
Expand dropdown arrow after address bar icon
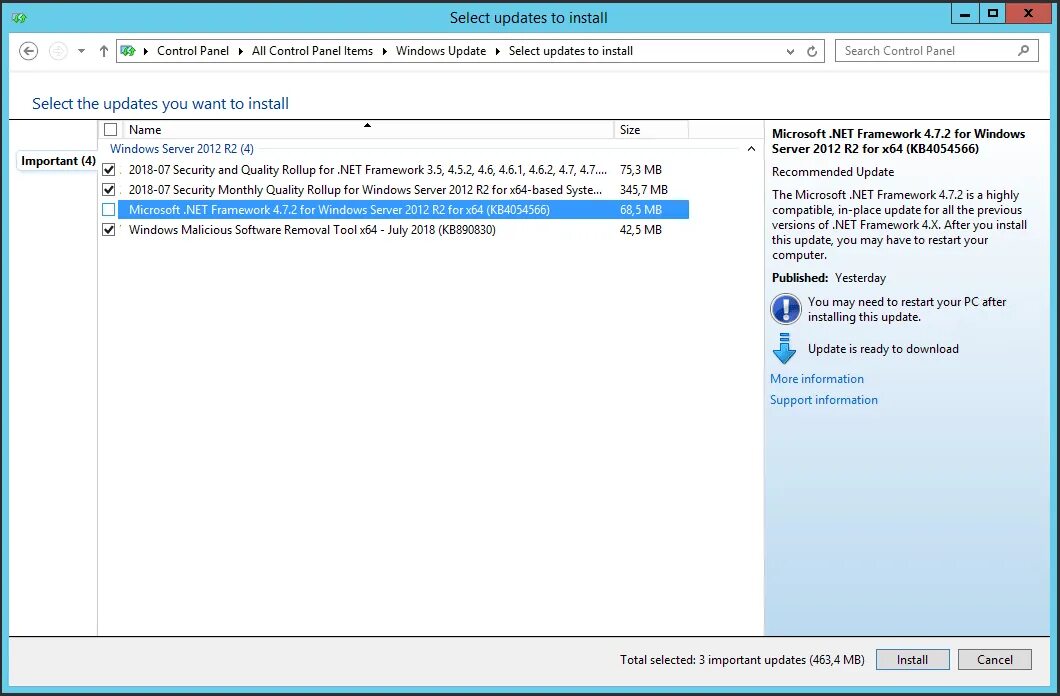145,51
